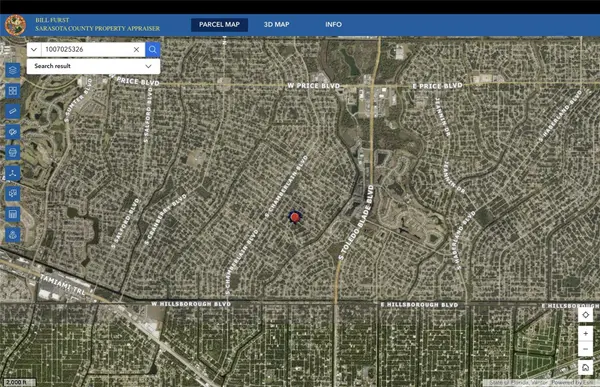Click the Sarasota County seal logo
Screen dimensions: 600x387
coord(15,25)
